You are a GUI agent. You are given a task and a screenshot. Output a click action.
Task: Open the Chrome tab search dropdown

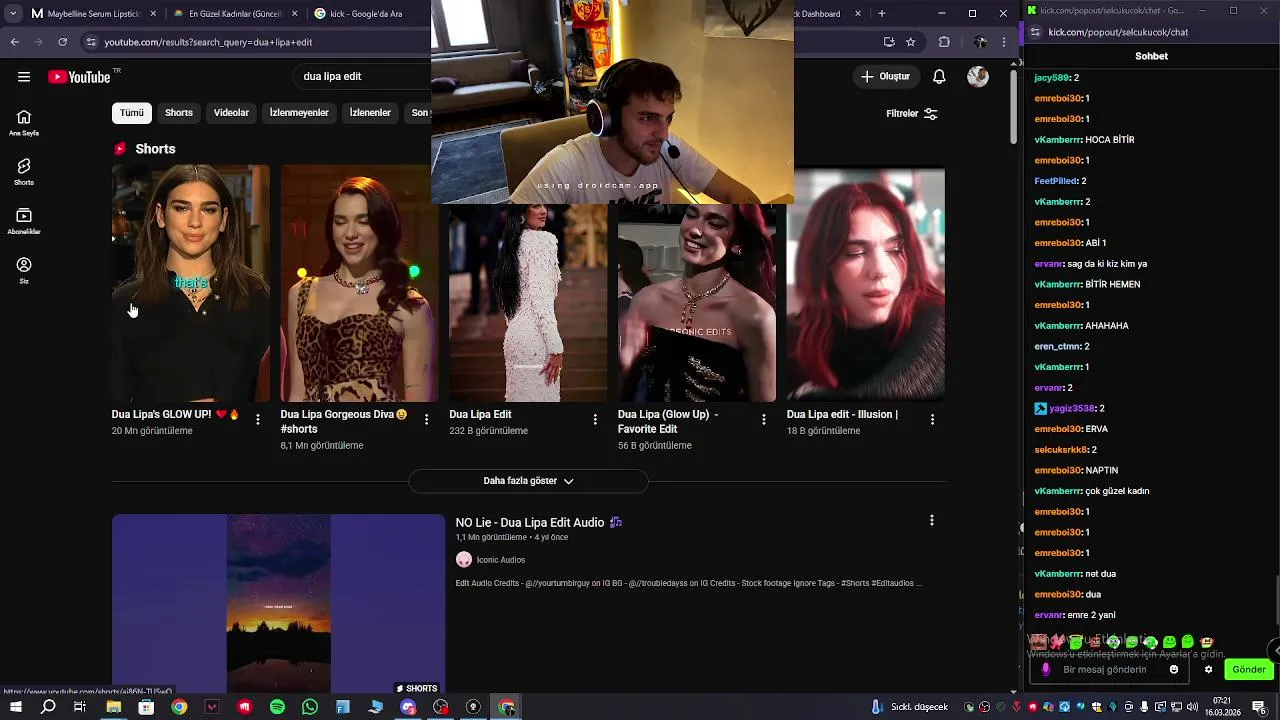[13, 14]
